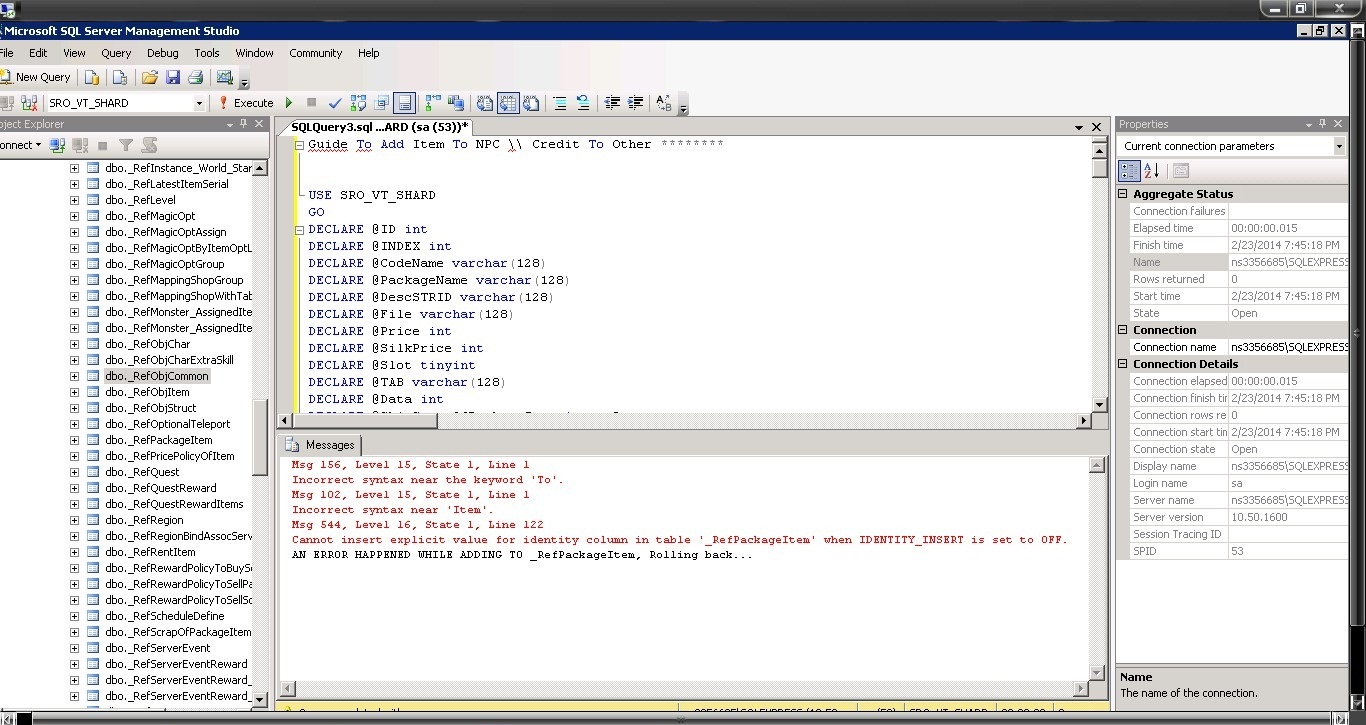This screenshot has width=1366, height=725.
Task: Select the Messages tab
Action: (320, 445)
